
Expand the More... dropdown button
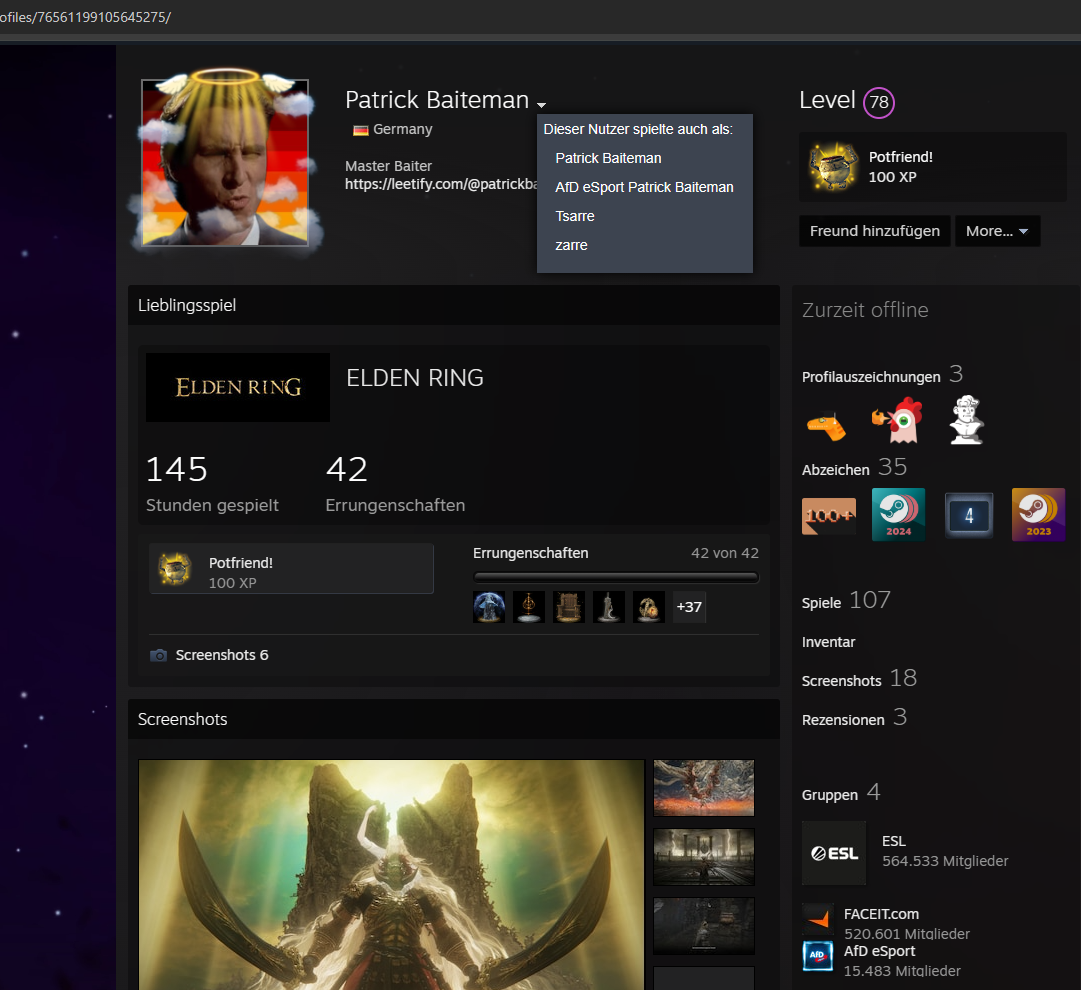point(997,231)
